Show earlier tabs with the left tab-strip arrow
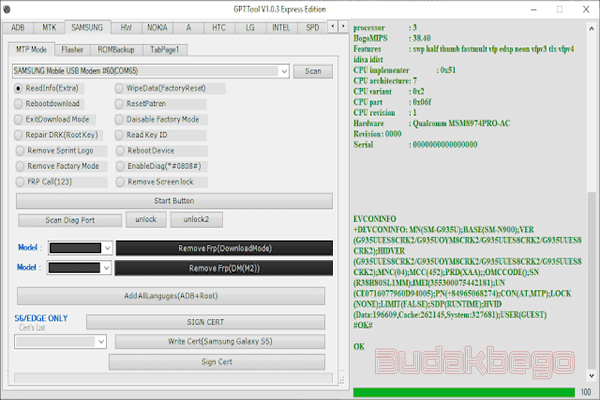The image size is (600, 400). 333,26
